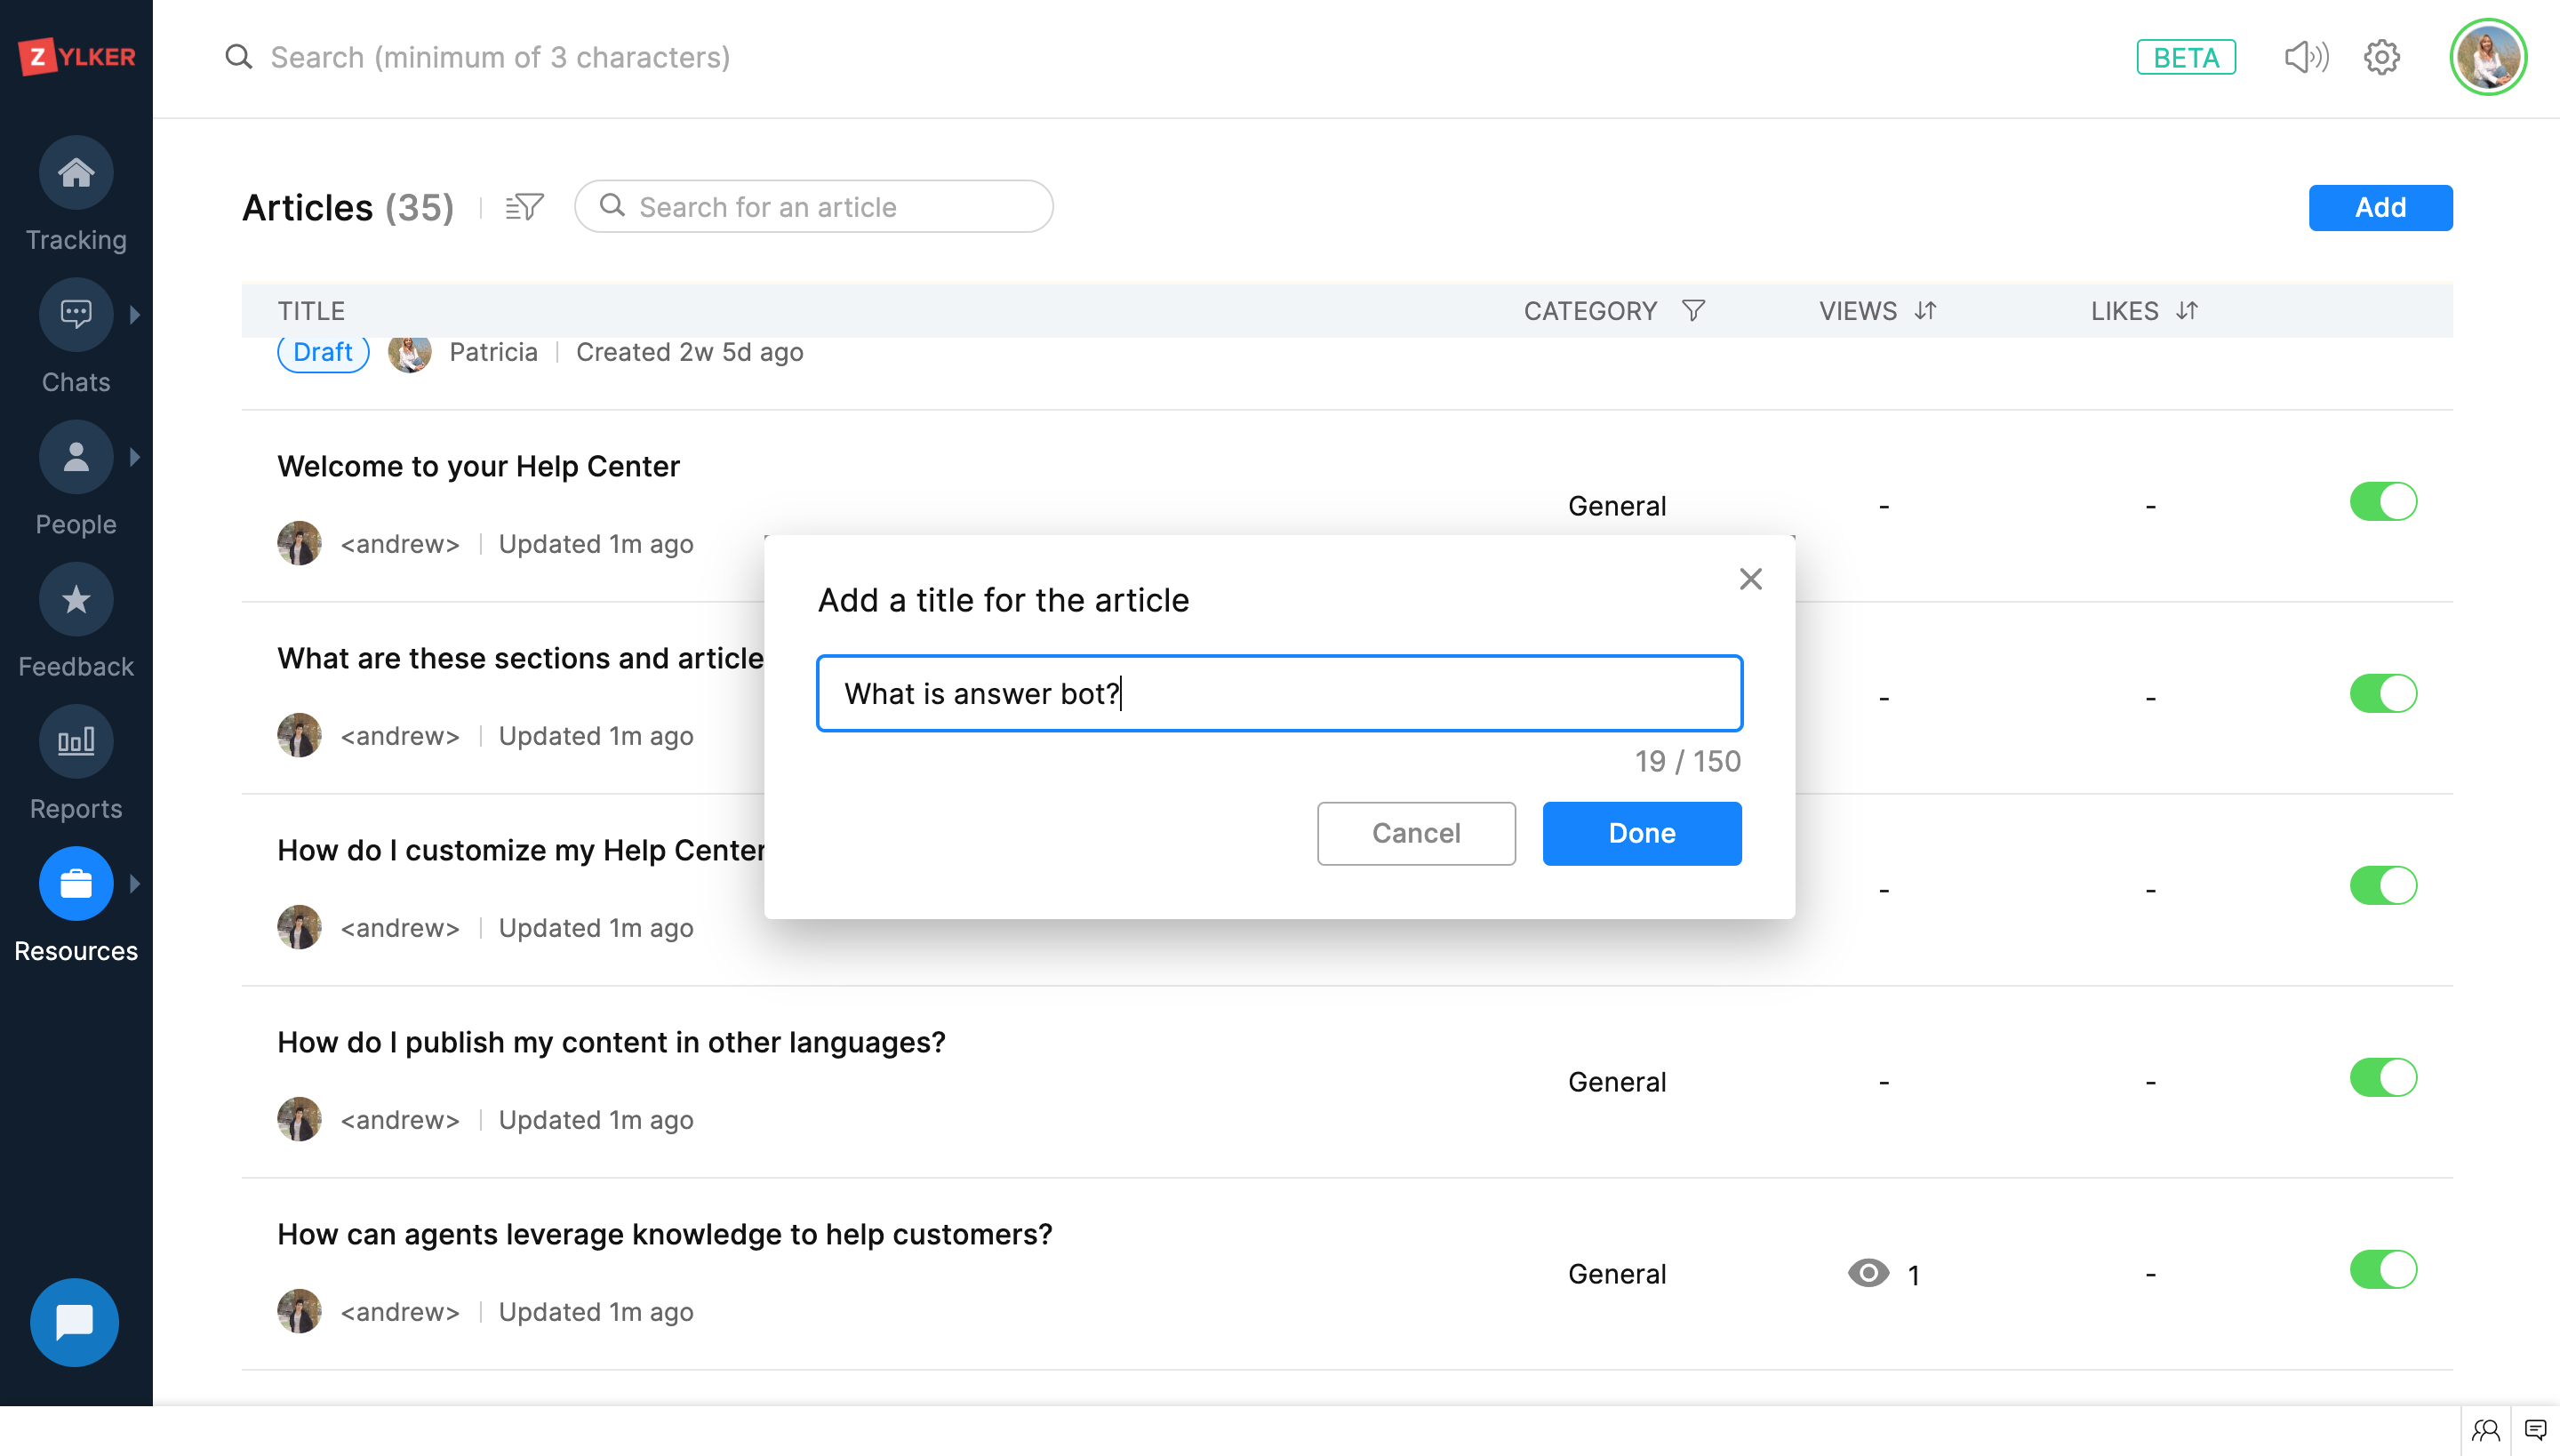The image size is (2560, 1456).
Task: Expand the Chats sidebar submenu arrow
Action: pyautogui.click(x=135, y=315)
